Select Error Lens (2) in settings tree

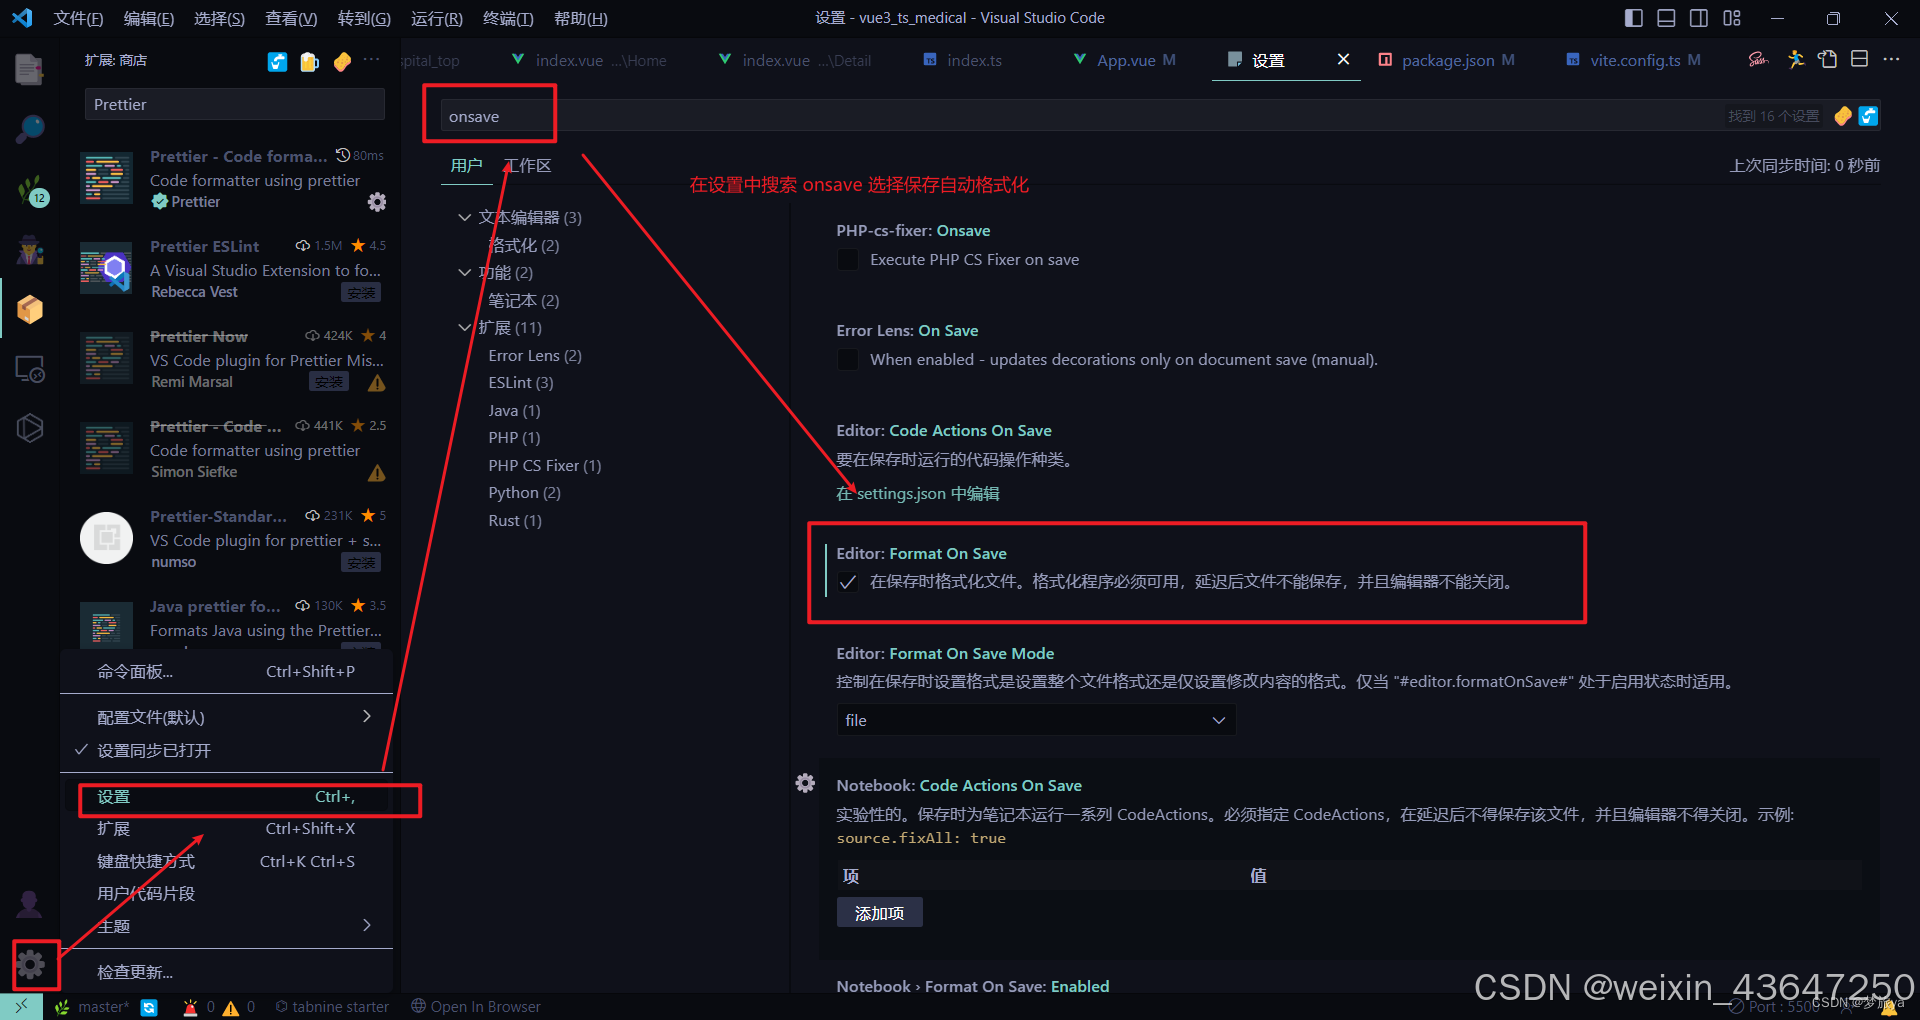(535, 356)
